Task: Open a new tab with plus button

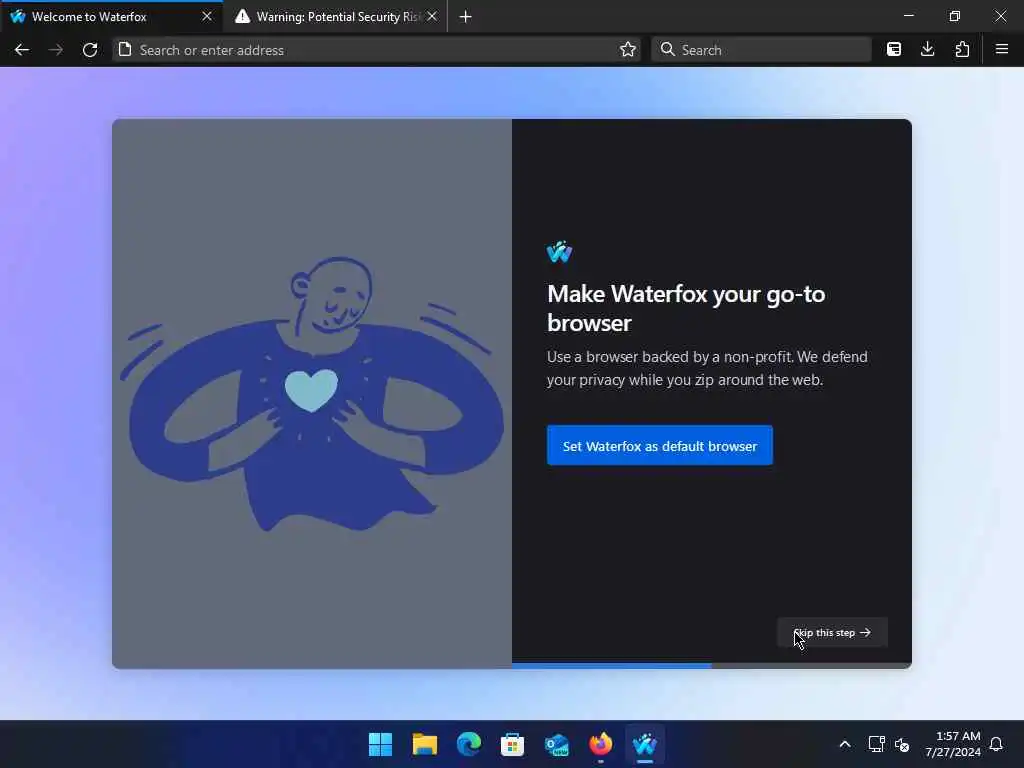Action: 466,16
